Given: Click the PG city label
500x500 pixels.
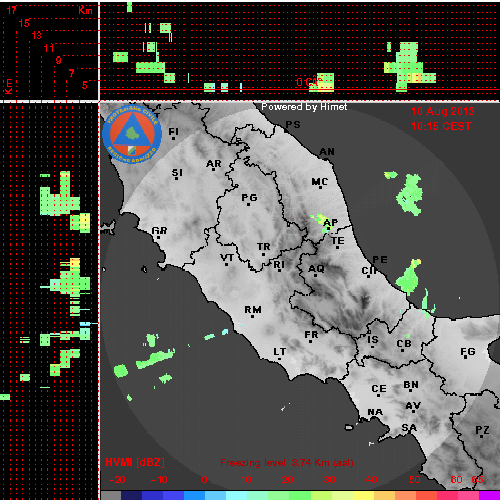Looking at the screenshot, I should (249, 198).
